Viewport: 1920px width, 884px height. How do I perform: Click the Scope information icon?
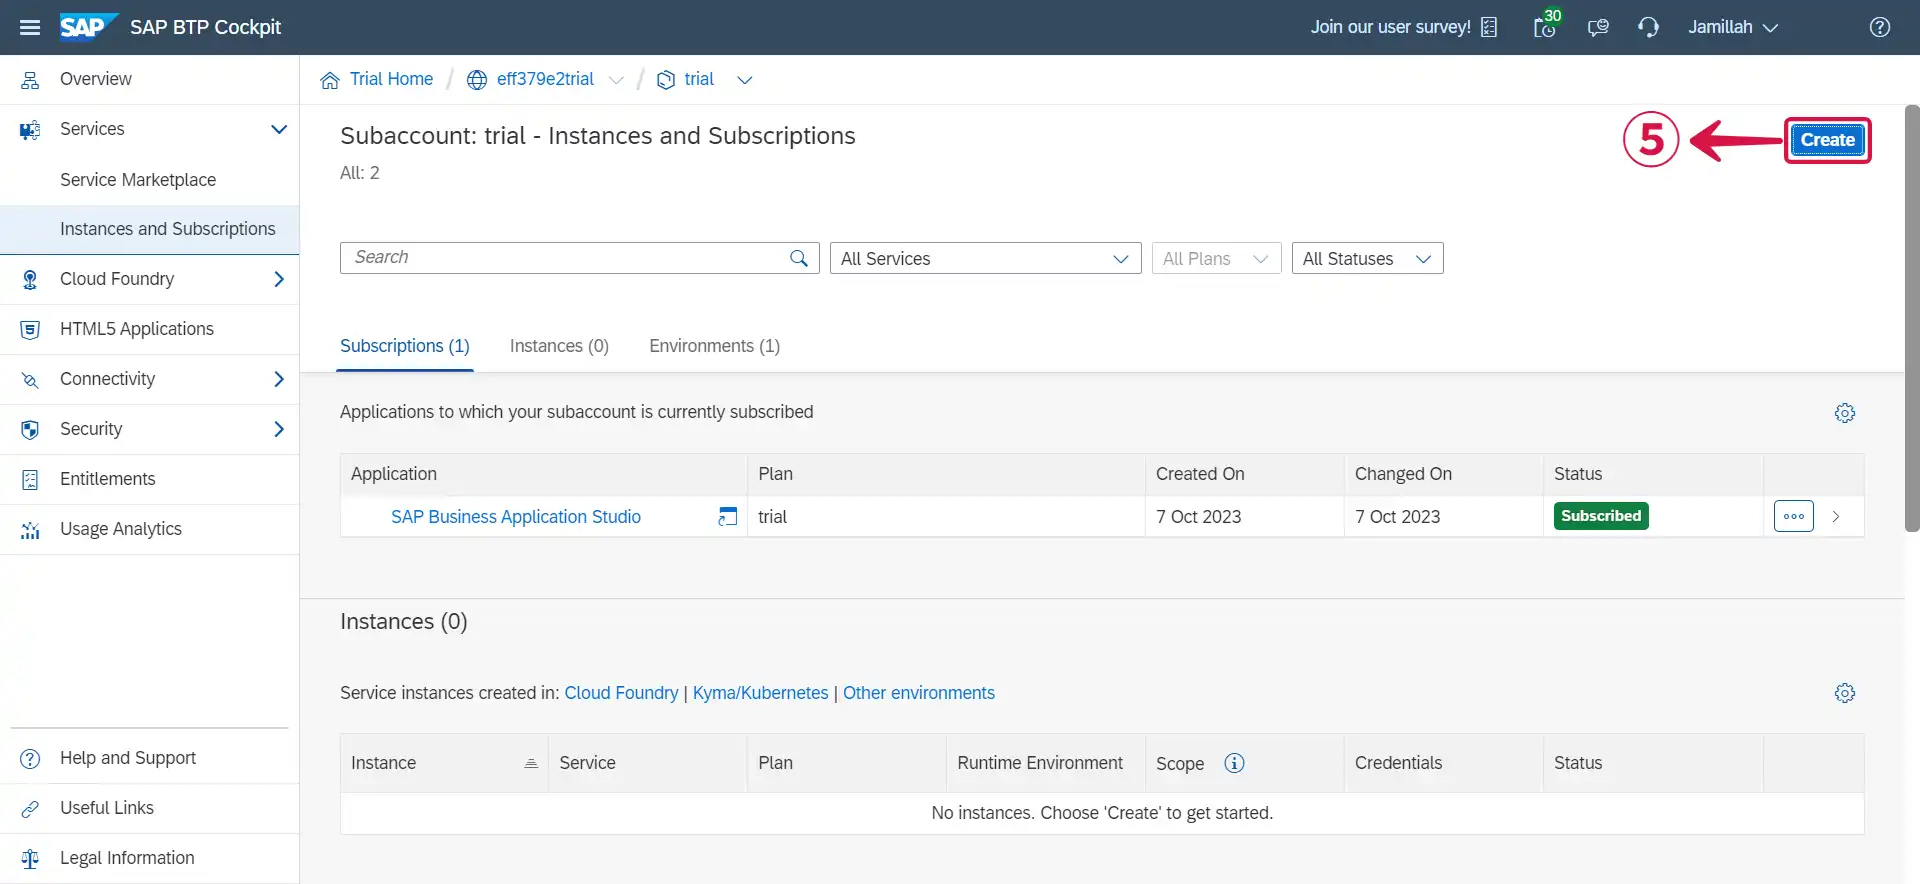tap(1235, 763)
